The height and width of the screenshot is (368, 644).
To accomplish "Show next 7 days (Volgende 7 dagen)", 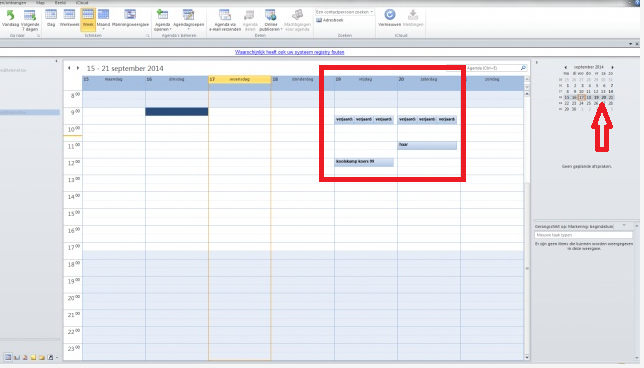I will click(30, 20).
